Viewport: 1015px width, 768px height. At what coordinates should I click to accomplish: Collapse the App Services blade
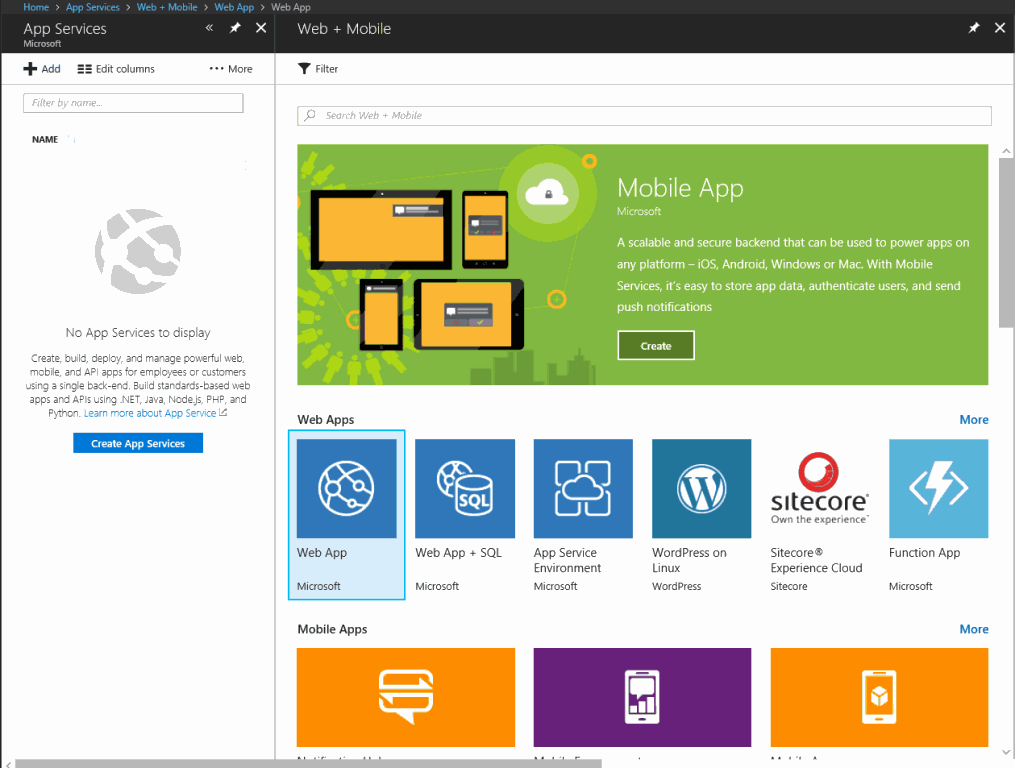209,28
